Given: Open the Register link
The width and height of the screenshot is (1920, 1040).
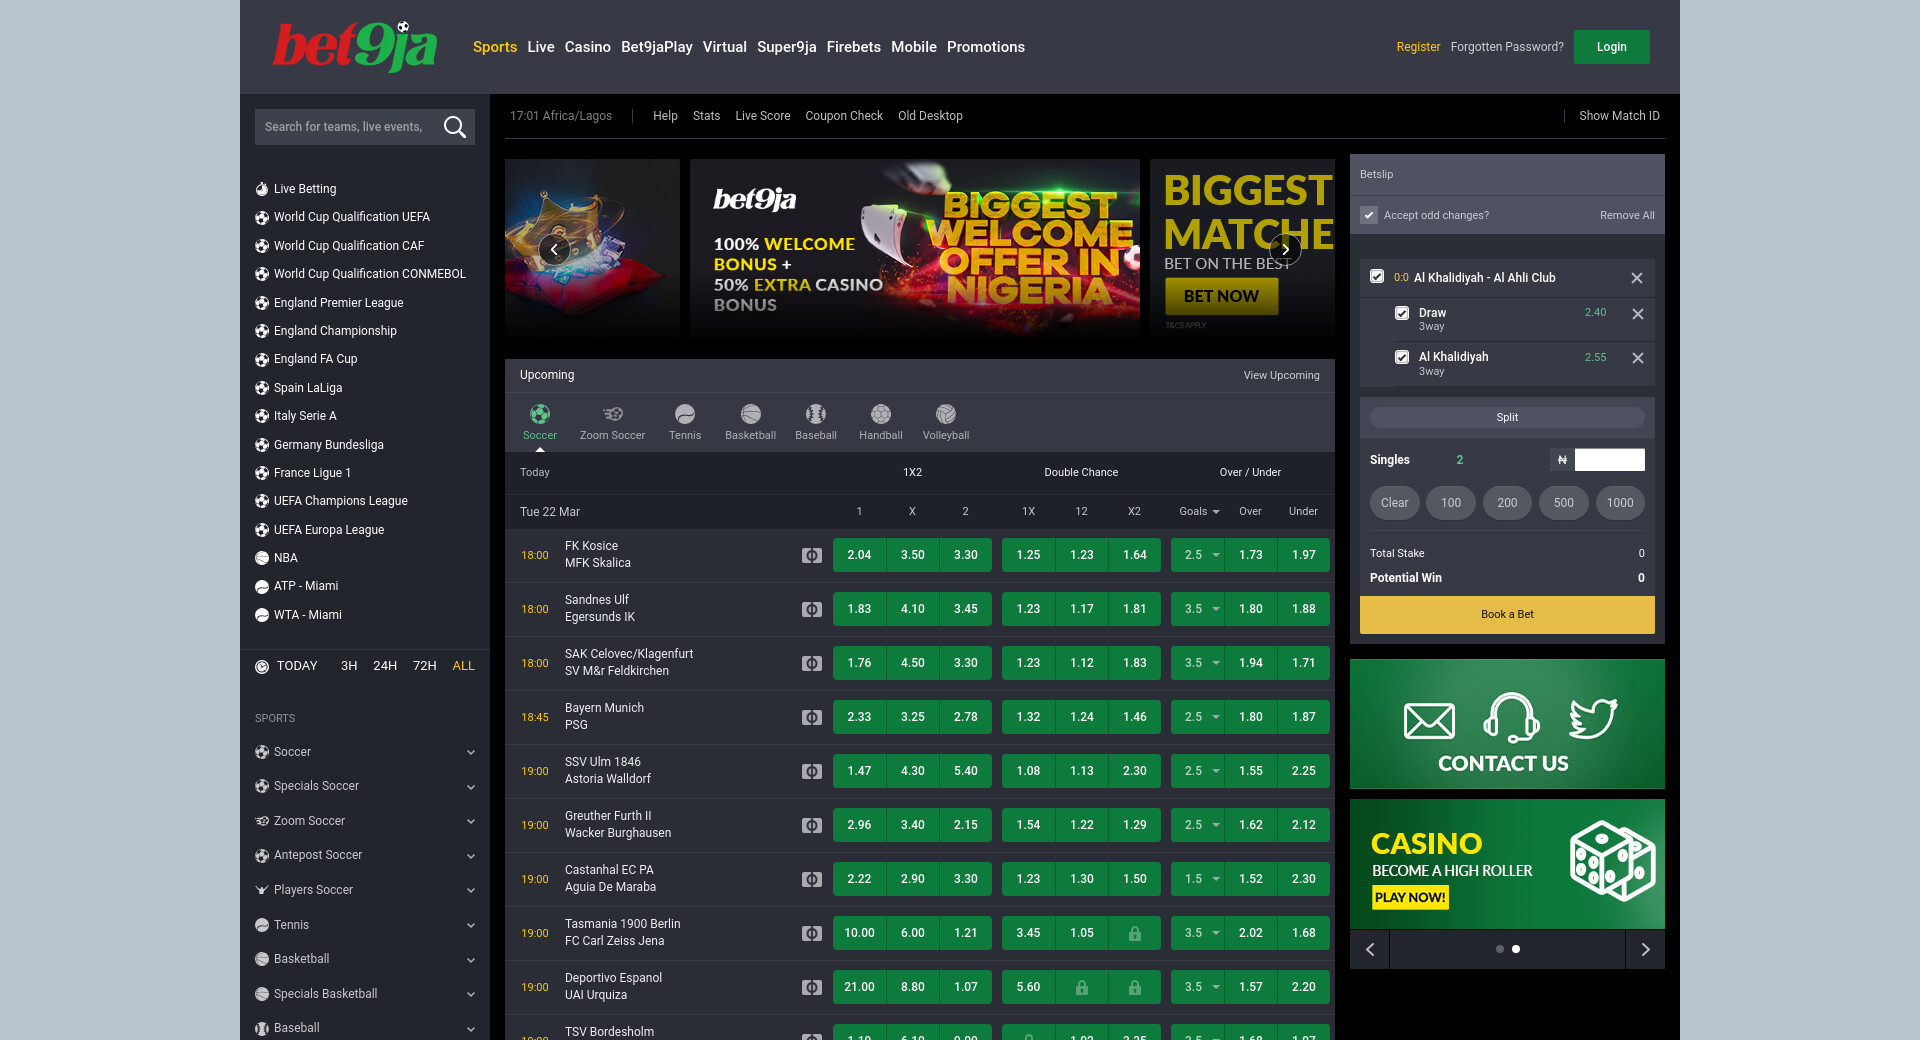Looking at the screenshot, I should pyautogui.click(x=1418, y=47).
